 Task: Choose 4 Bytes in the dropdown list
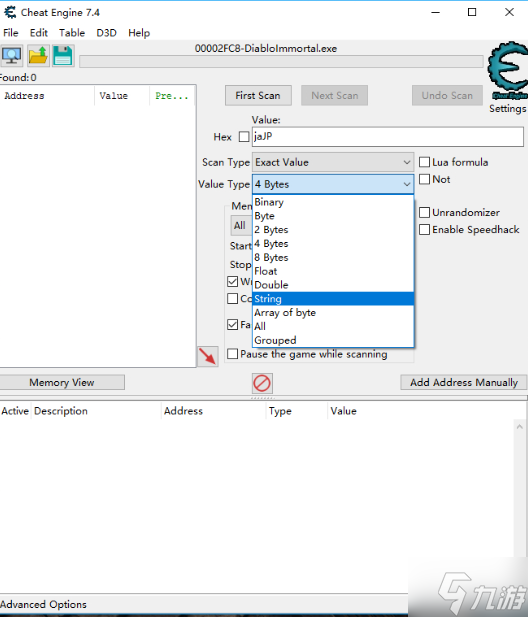pyautogui.click(x=333, y=244)
